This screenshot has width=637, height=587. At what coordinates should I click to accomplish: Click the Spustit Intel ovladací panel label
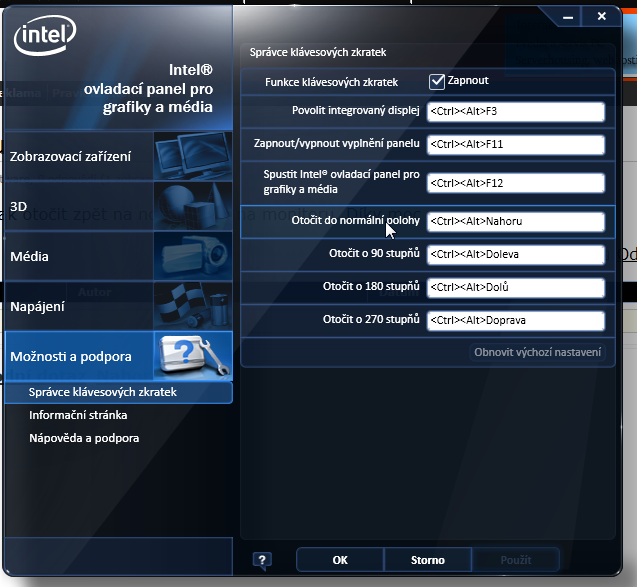point(341,182)
